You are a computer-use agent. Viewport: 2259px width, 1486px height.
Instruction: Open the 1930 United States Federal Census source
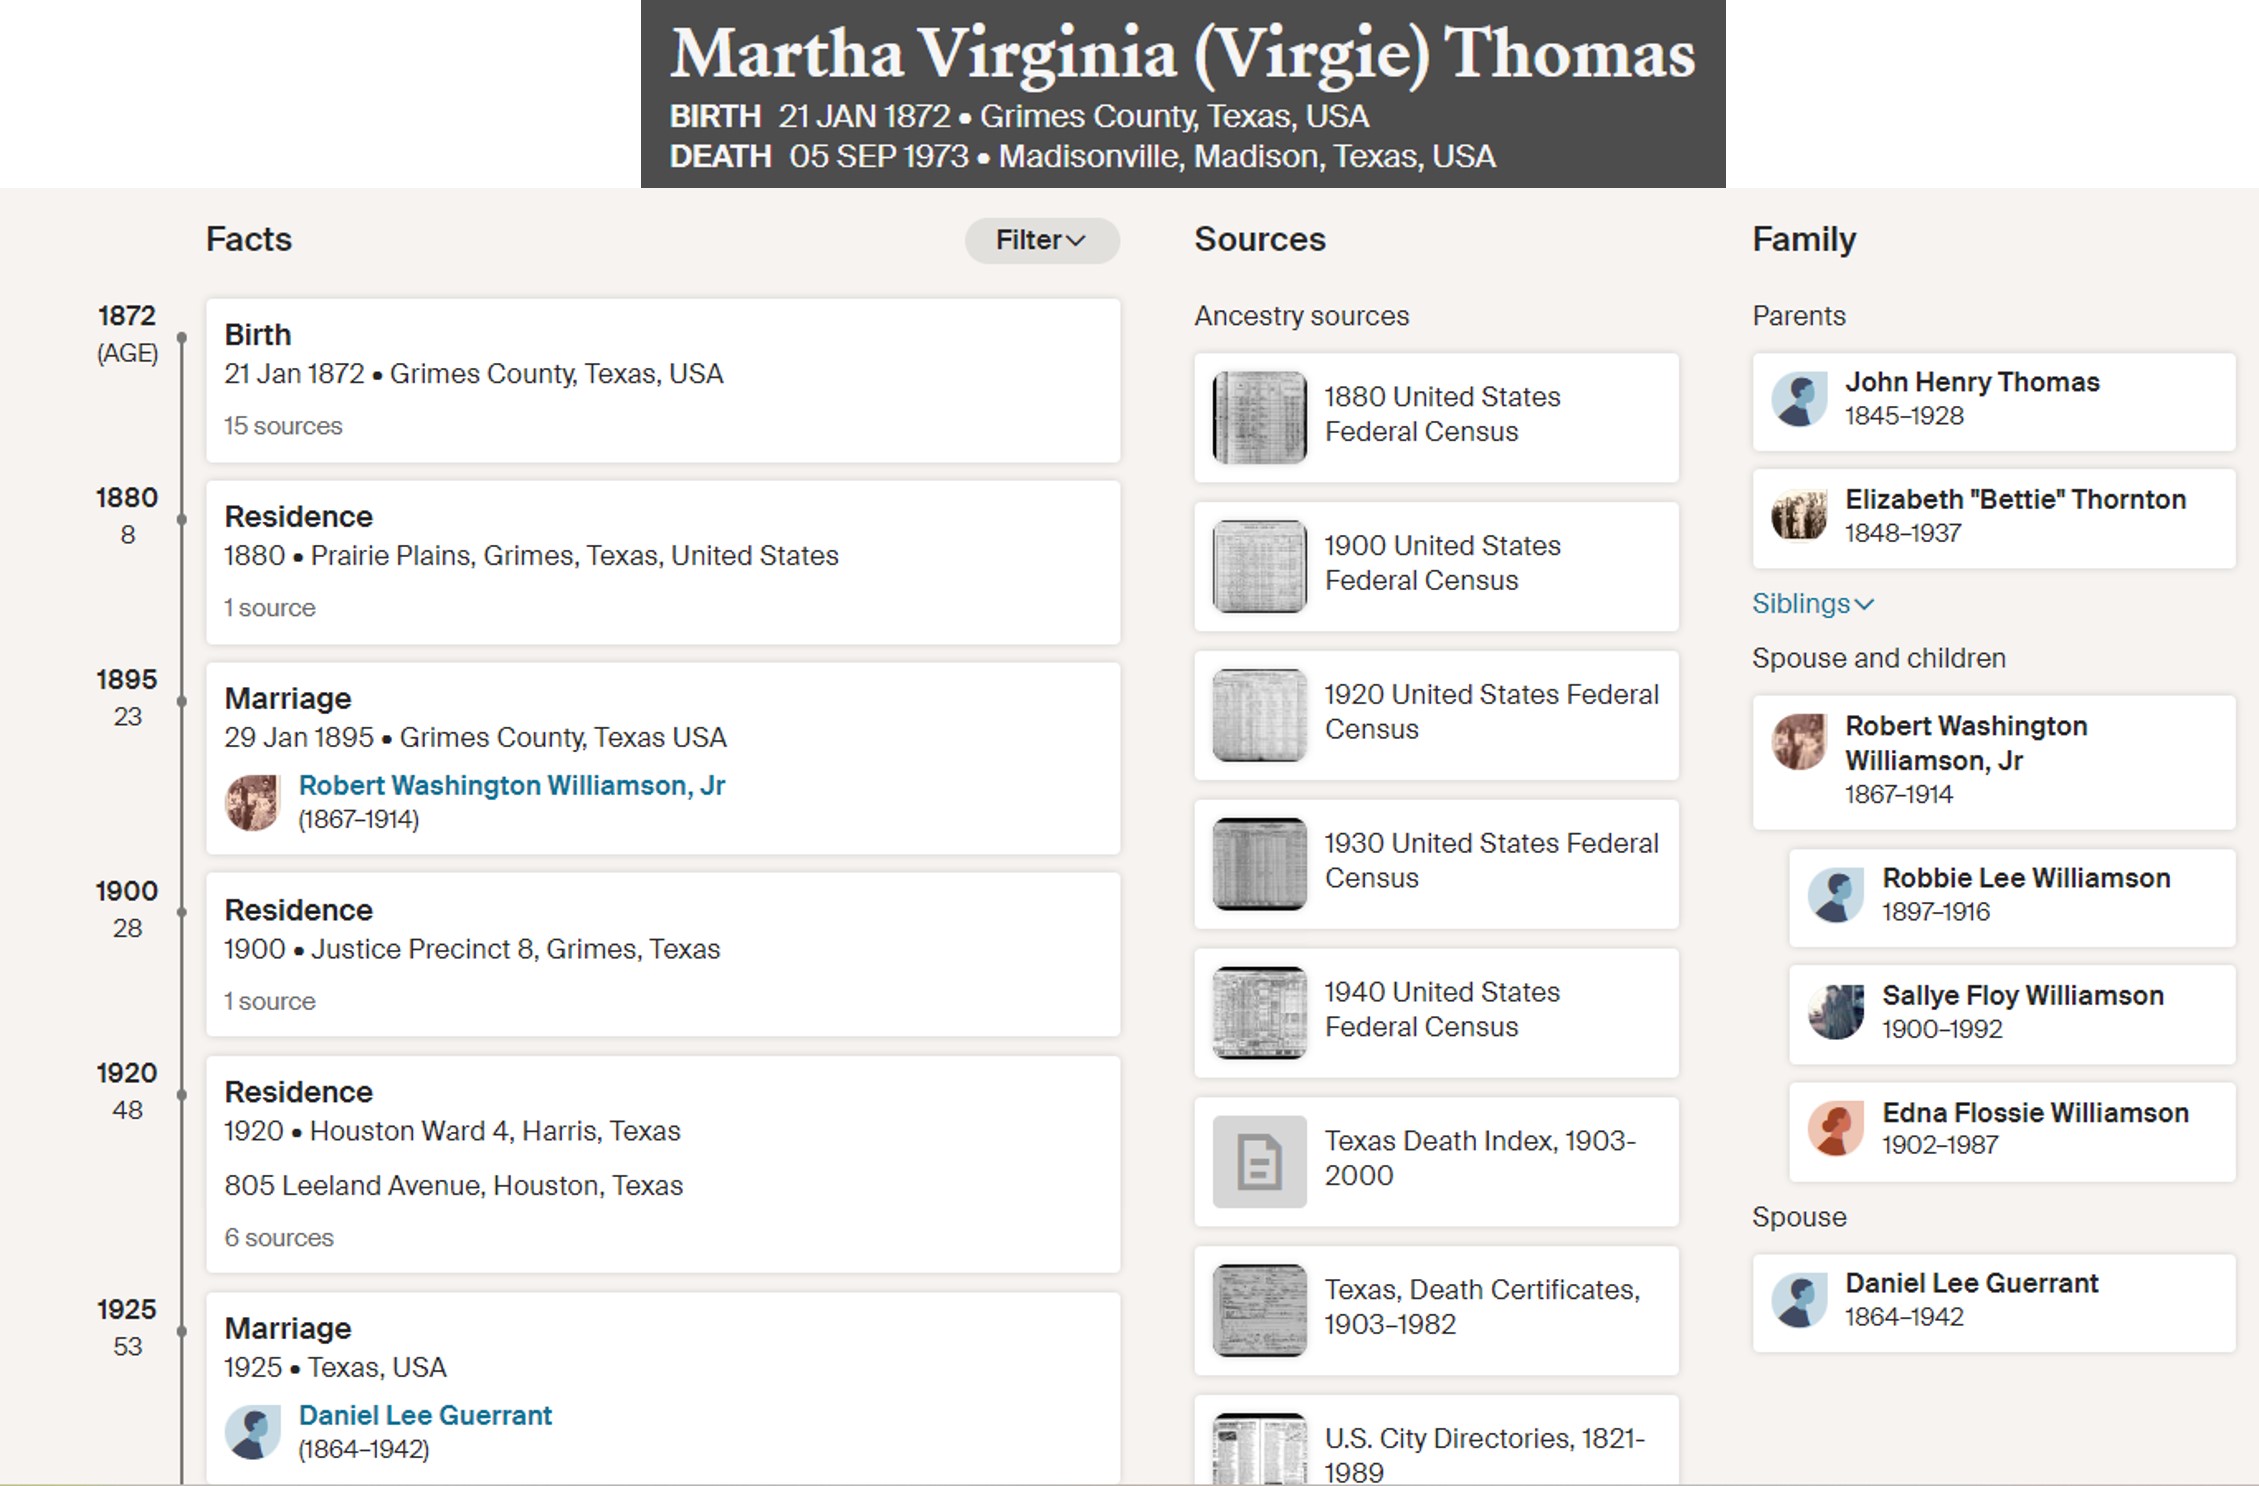[x=1436, y=864]
